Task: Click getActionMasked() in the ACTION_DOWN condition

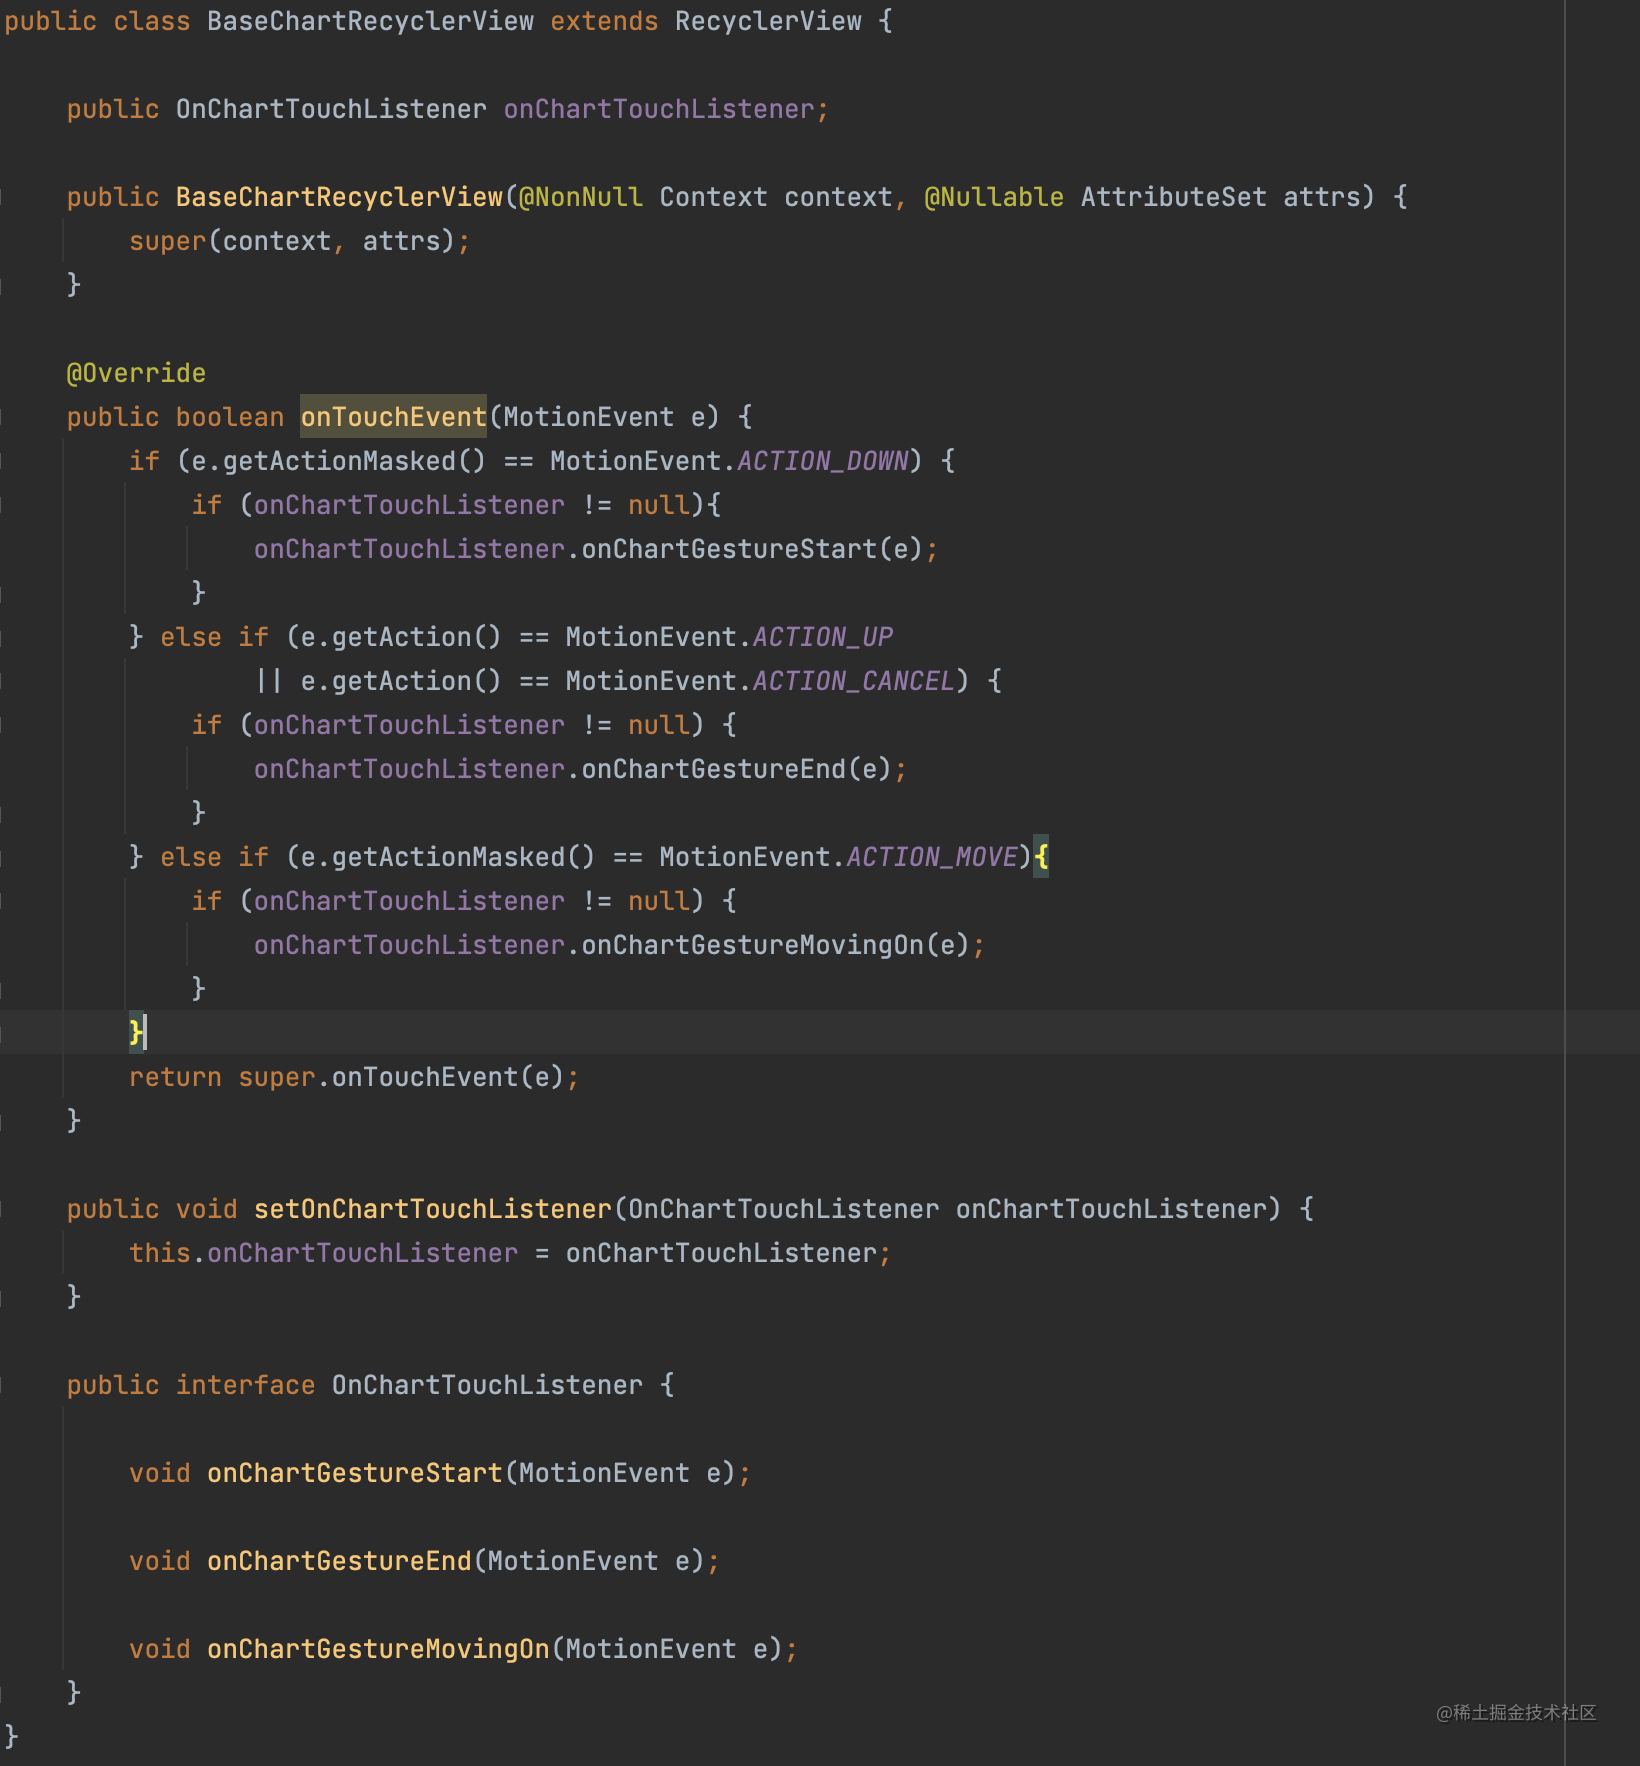Action: (x=355, y=461)
